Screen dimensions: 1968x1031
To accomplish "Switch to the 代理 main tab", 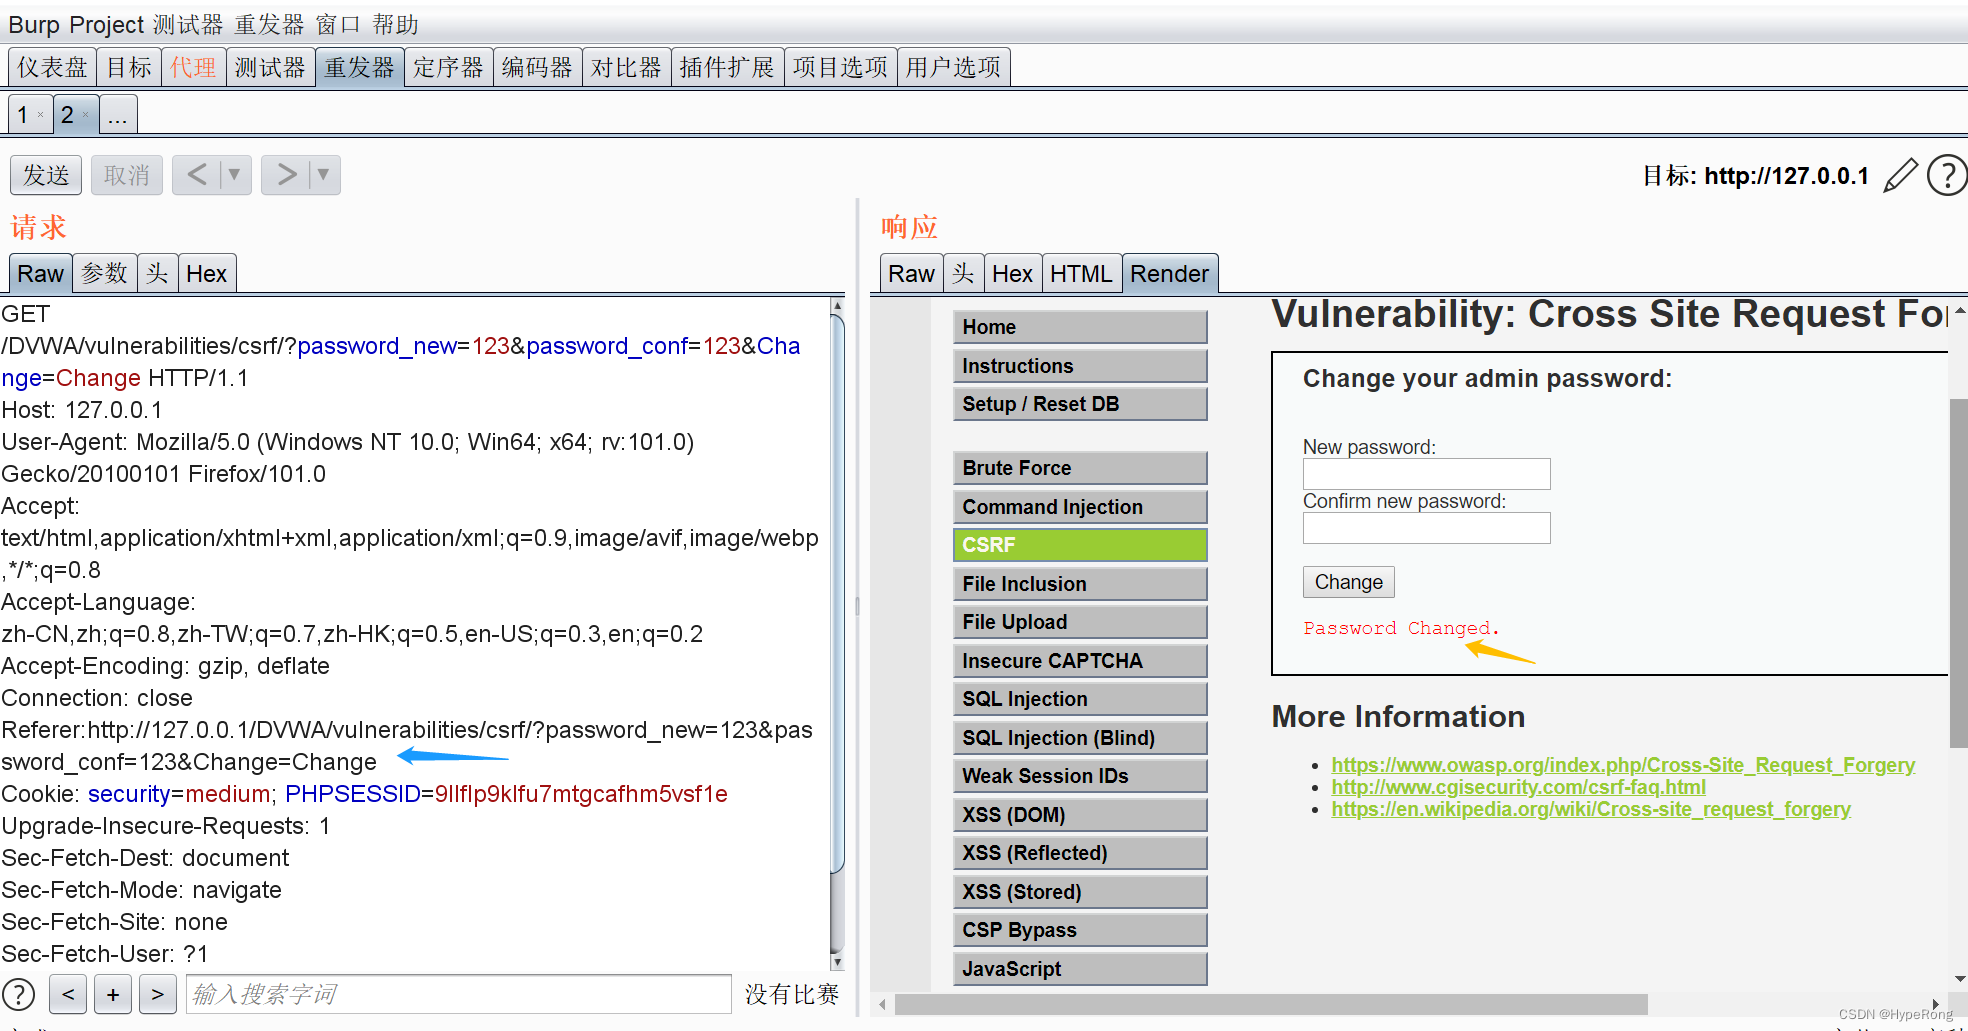I will (193, 67).
